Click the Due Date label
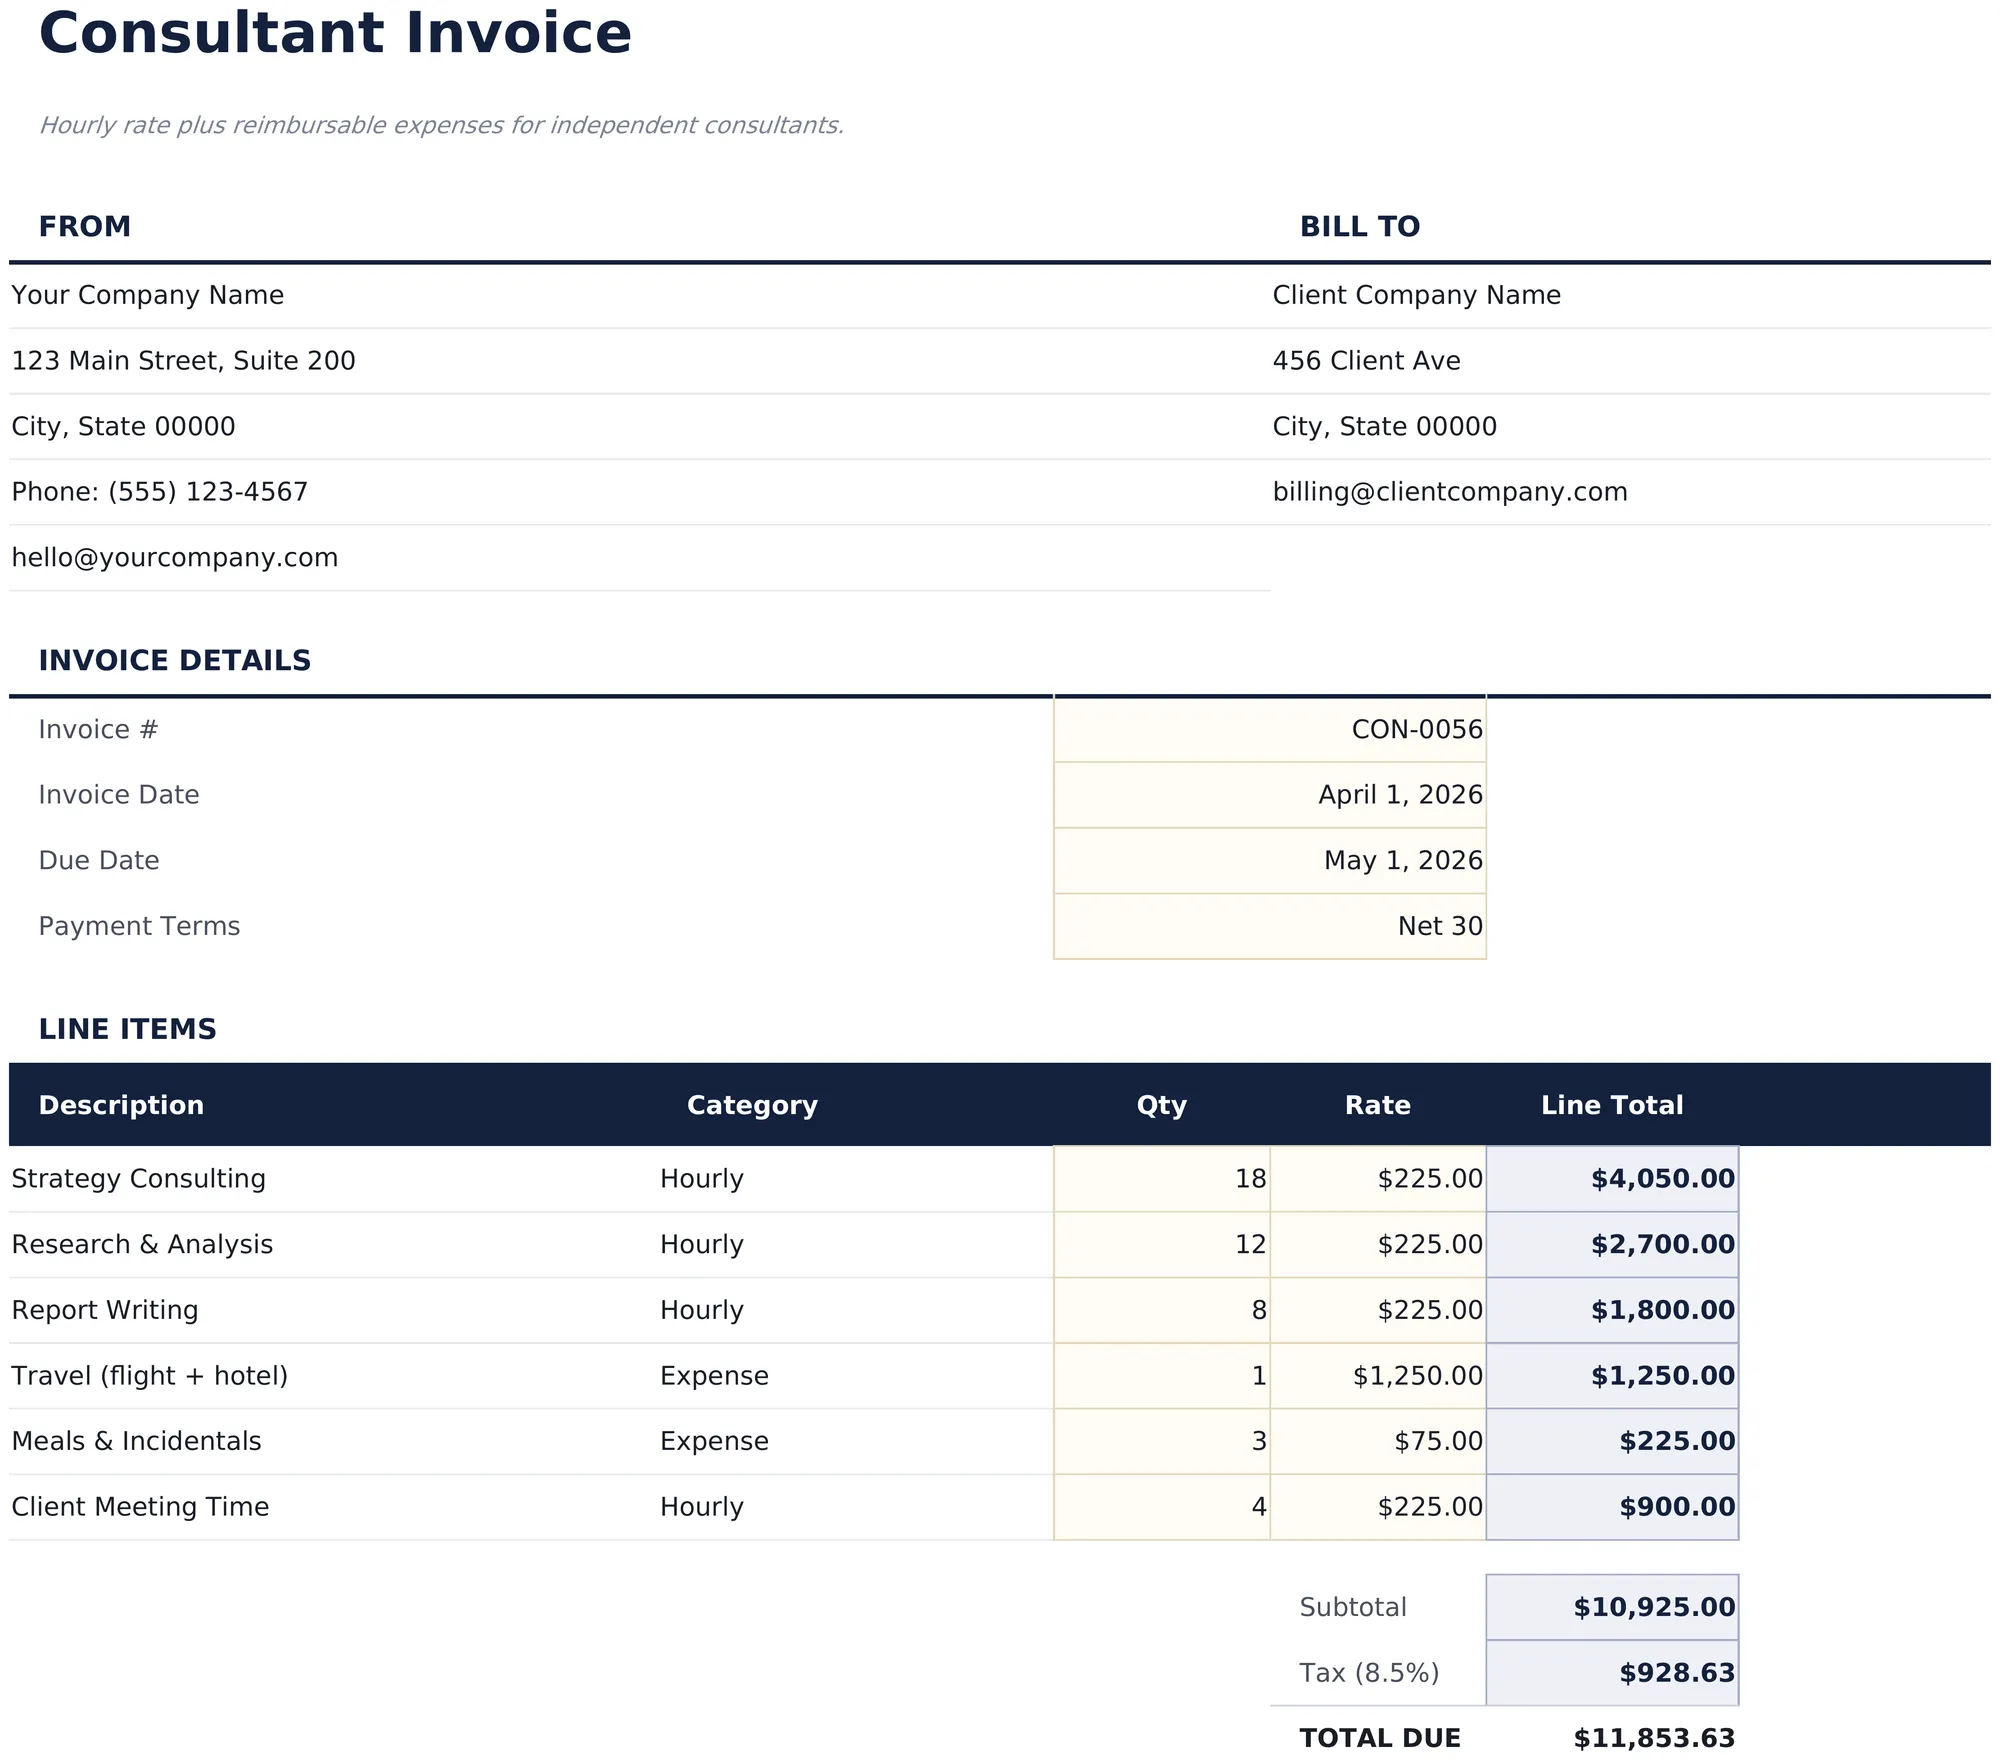 tap(99, 861)
